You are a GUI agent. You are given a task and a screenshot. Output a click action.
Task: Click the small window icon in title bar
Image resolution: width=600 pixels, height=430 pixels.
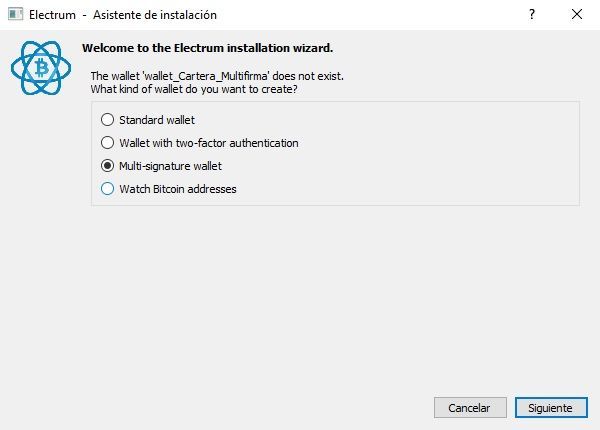tap(16, 15)
